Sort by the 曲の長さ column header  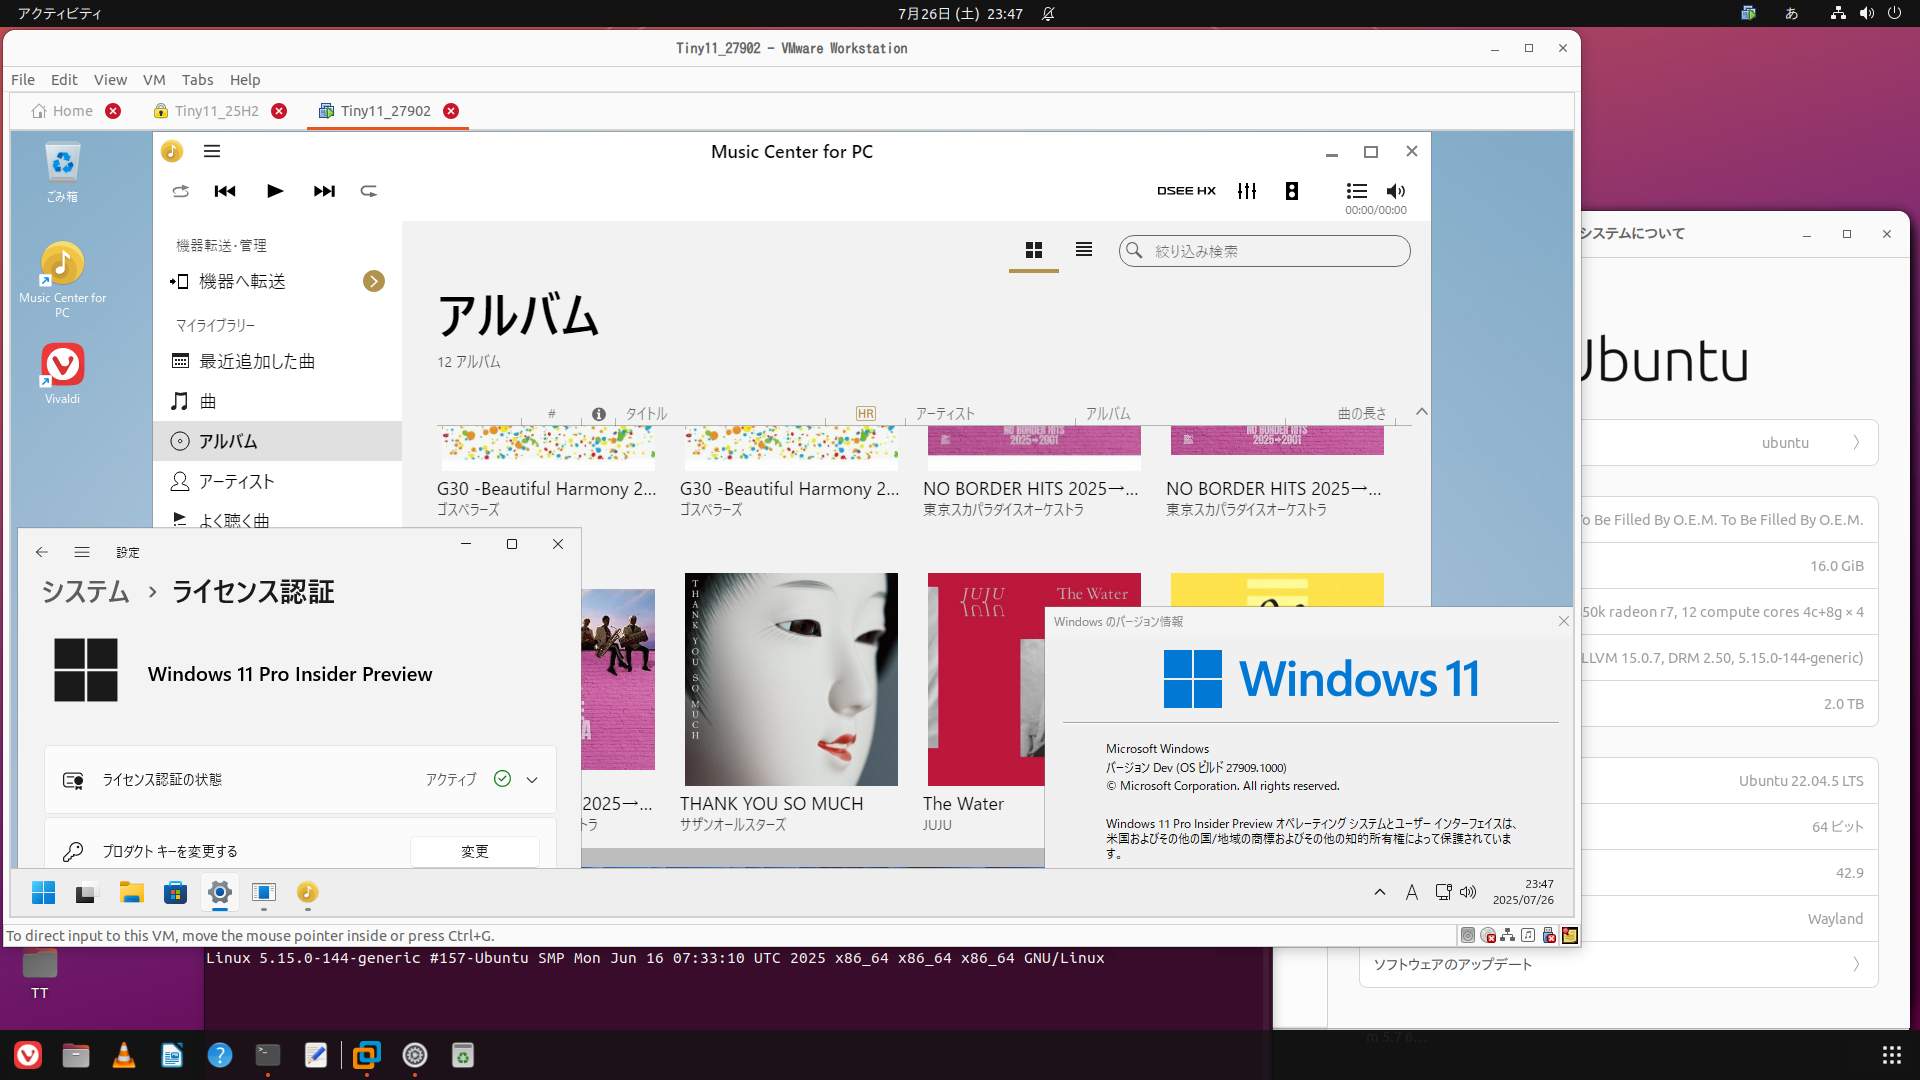pos(1362,413)
